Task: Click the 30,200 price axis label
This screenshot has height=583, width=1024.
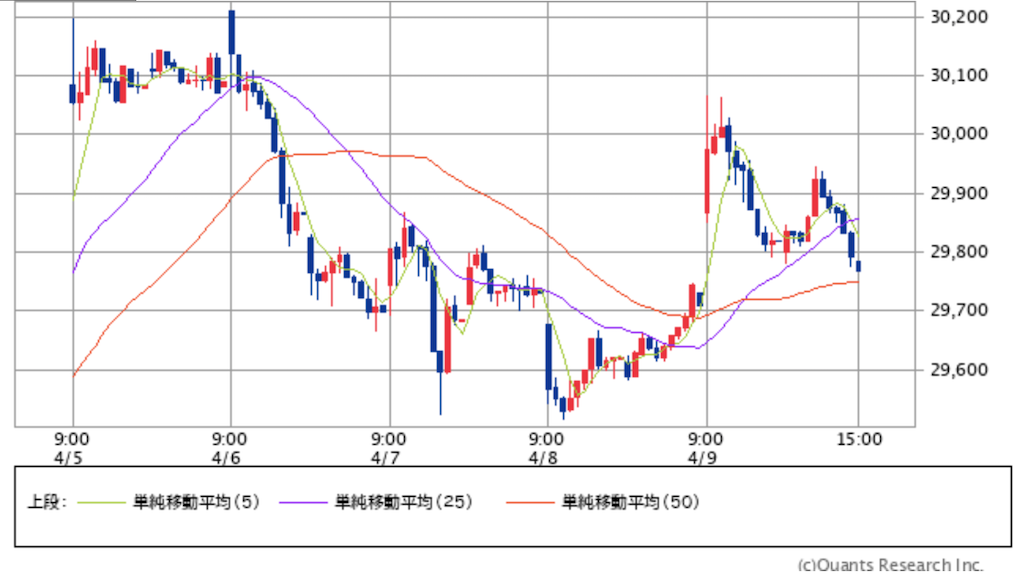Action: pos(959,17)
